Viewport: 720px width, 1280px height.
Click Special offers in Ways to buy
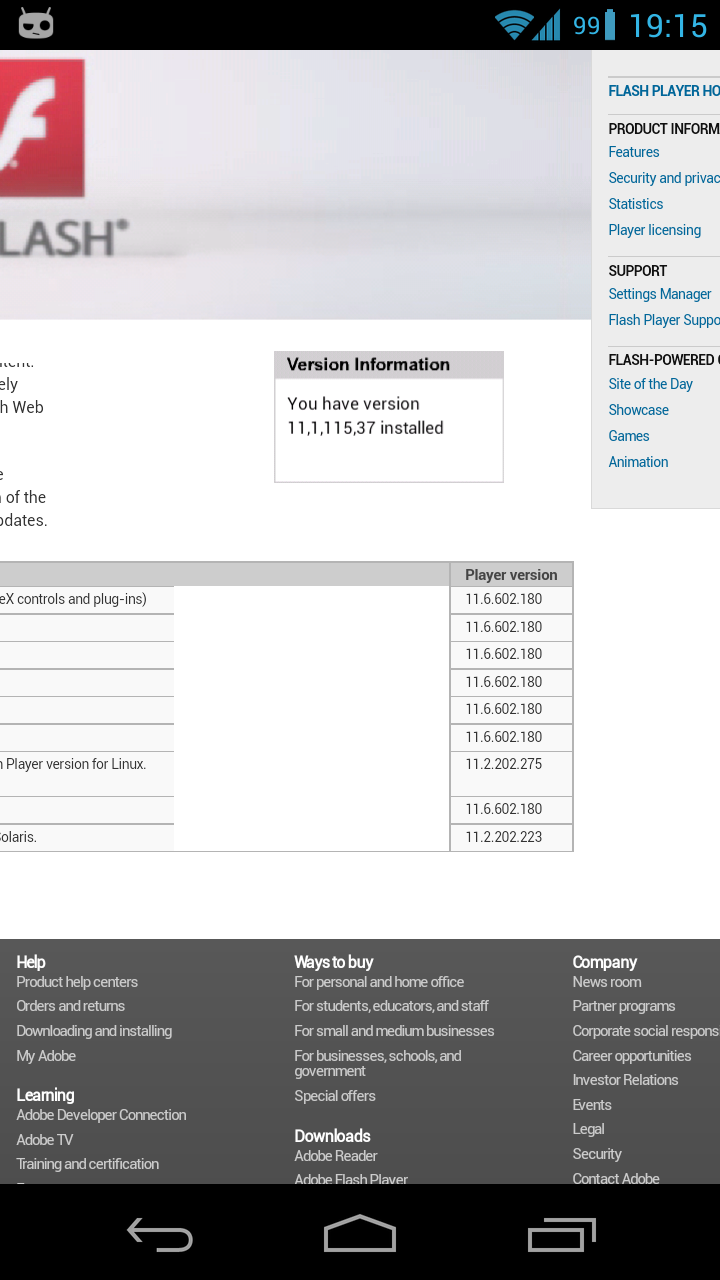335,1096
